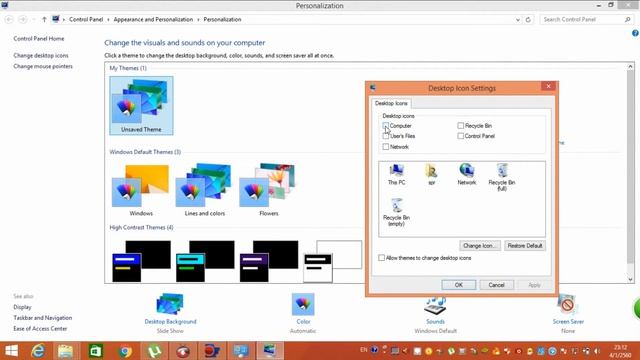Enable the Computer desktop icon checkbox
Image resolution: width=640 pixels, height=360 pixels.
pyautogui.click(x=386, y=126)
